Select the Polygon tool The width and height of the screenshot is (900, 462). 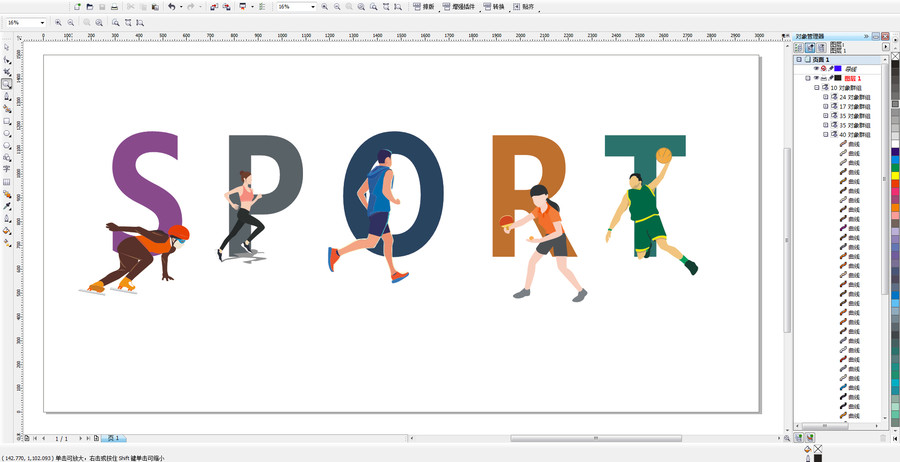click(x=7, y=145)
